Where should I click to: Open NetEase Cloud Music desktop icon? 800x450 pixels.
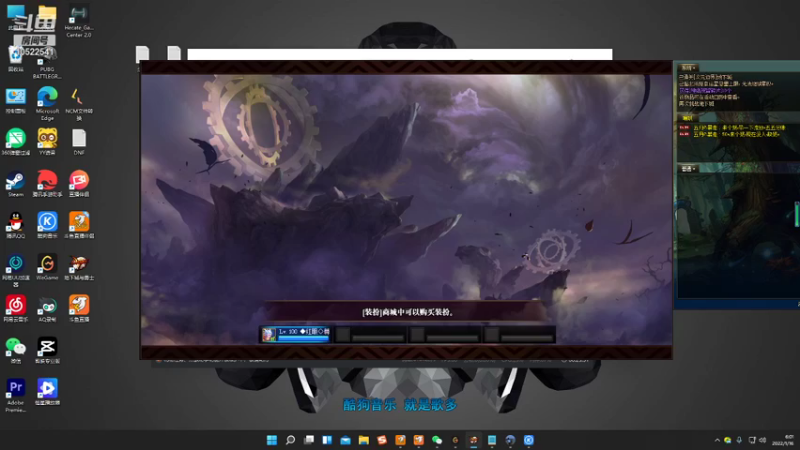pos(16,309)
